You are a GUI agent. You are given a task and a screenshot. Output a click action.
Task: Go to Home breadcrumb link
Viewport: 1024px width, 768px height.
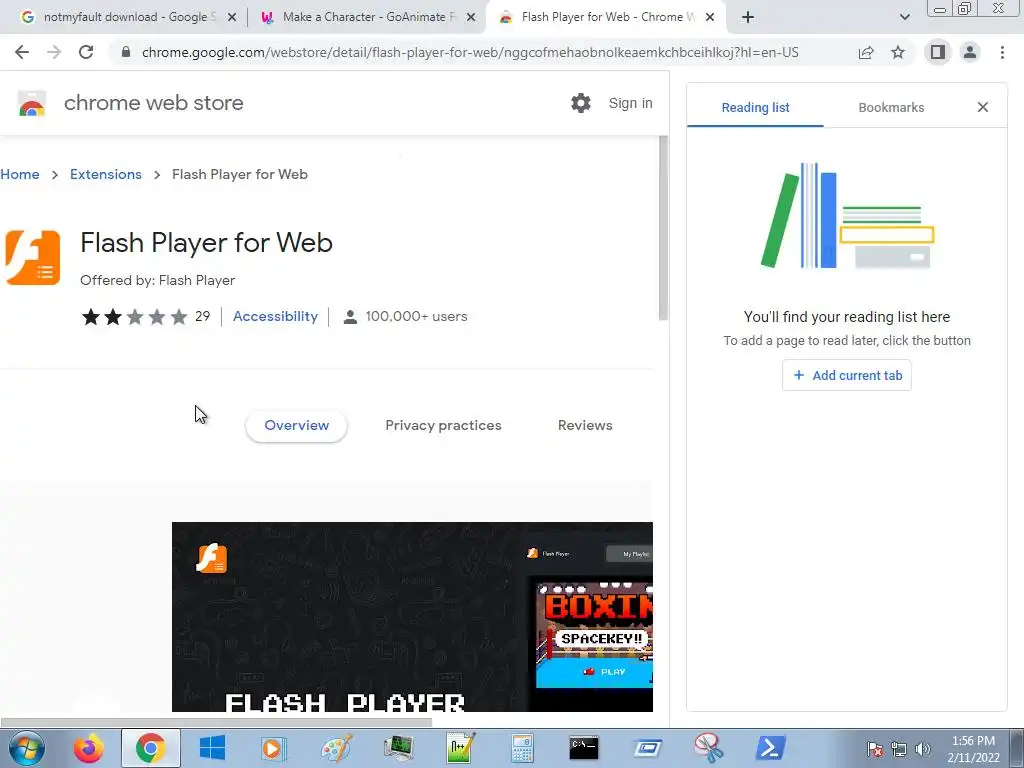click(x=20, y=174)
